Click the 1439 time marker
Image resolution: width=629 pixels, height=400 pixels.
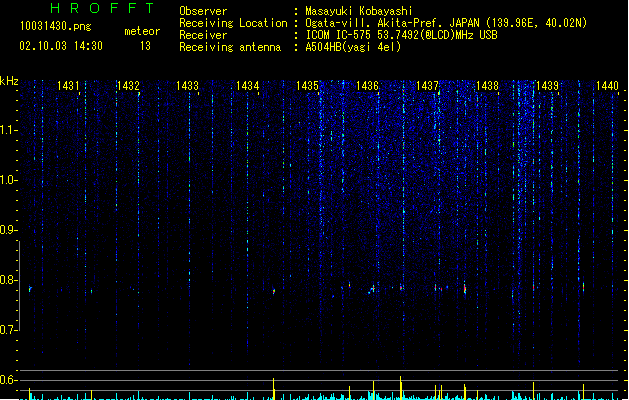click(x=547, y=86)
